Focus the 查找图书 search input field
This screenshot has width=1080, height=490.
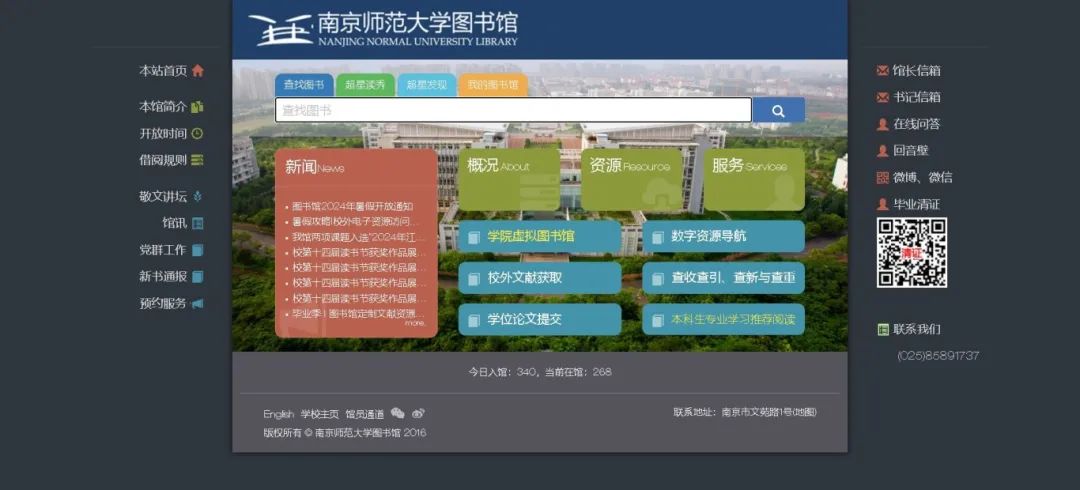pyautogui.click(x=513, y=110)
